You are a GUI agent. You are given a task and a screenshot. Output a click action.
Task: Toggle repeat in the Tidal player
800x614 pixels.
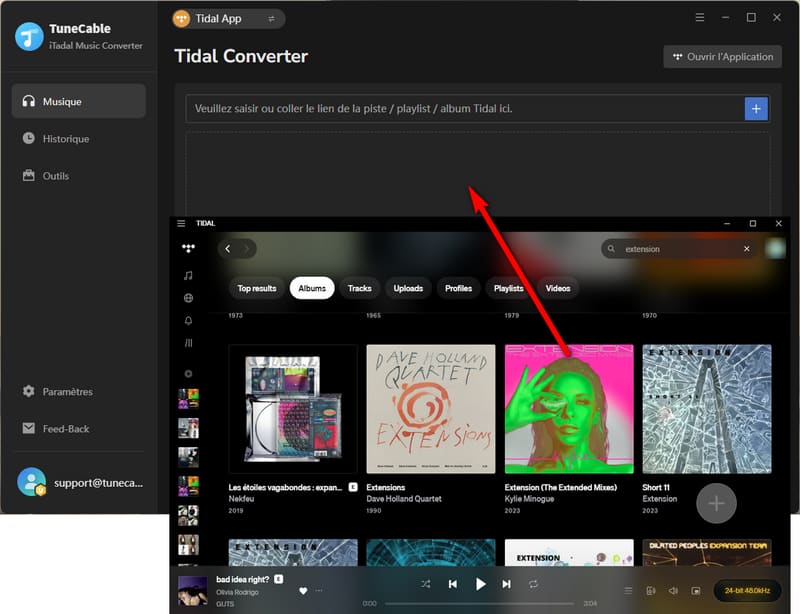click(533, 584)
